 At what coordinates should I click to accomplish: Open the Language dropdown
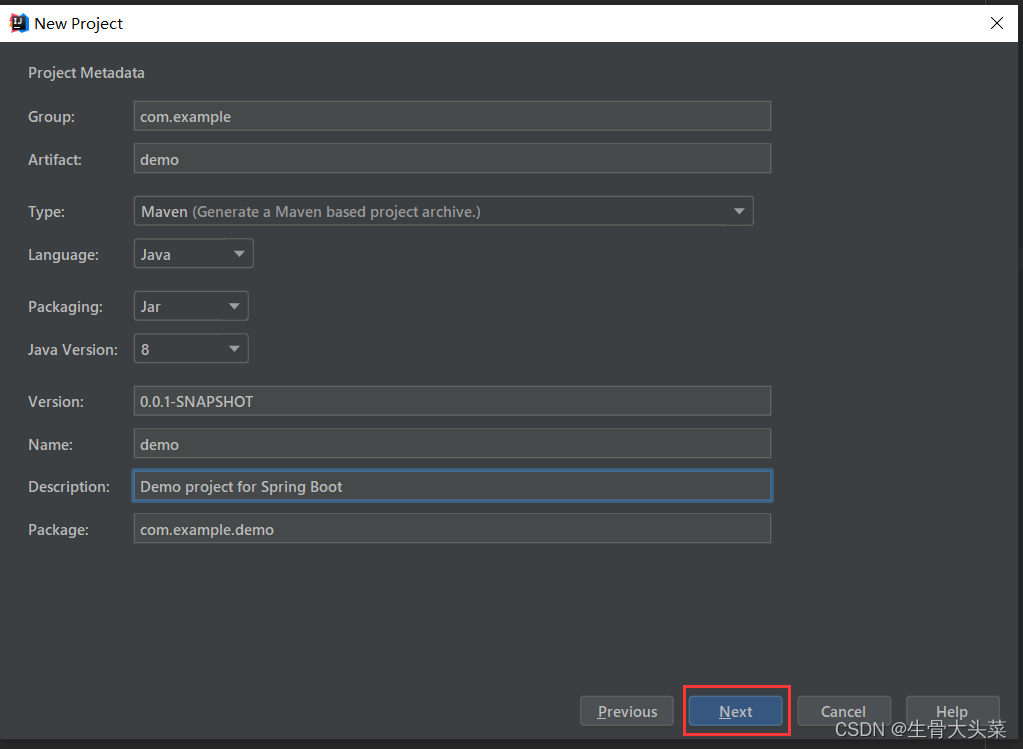239,253
